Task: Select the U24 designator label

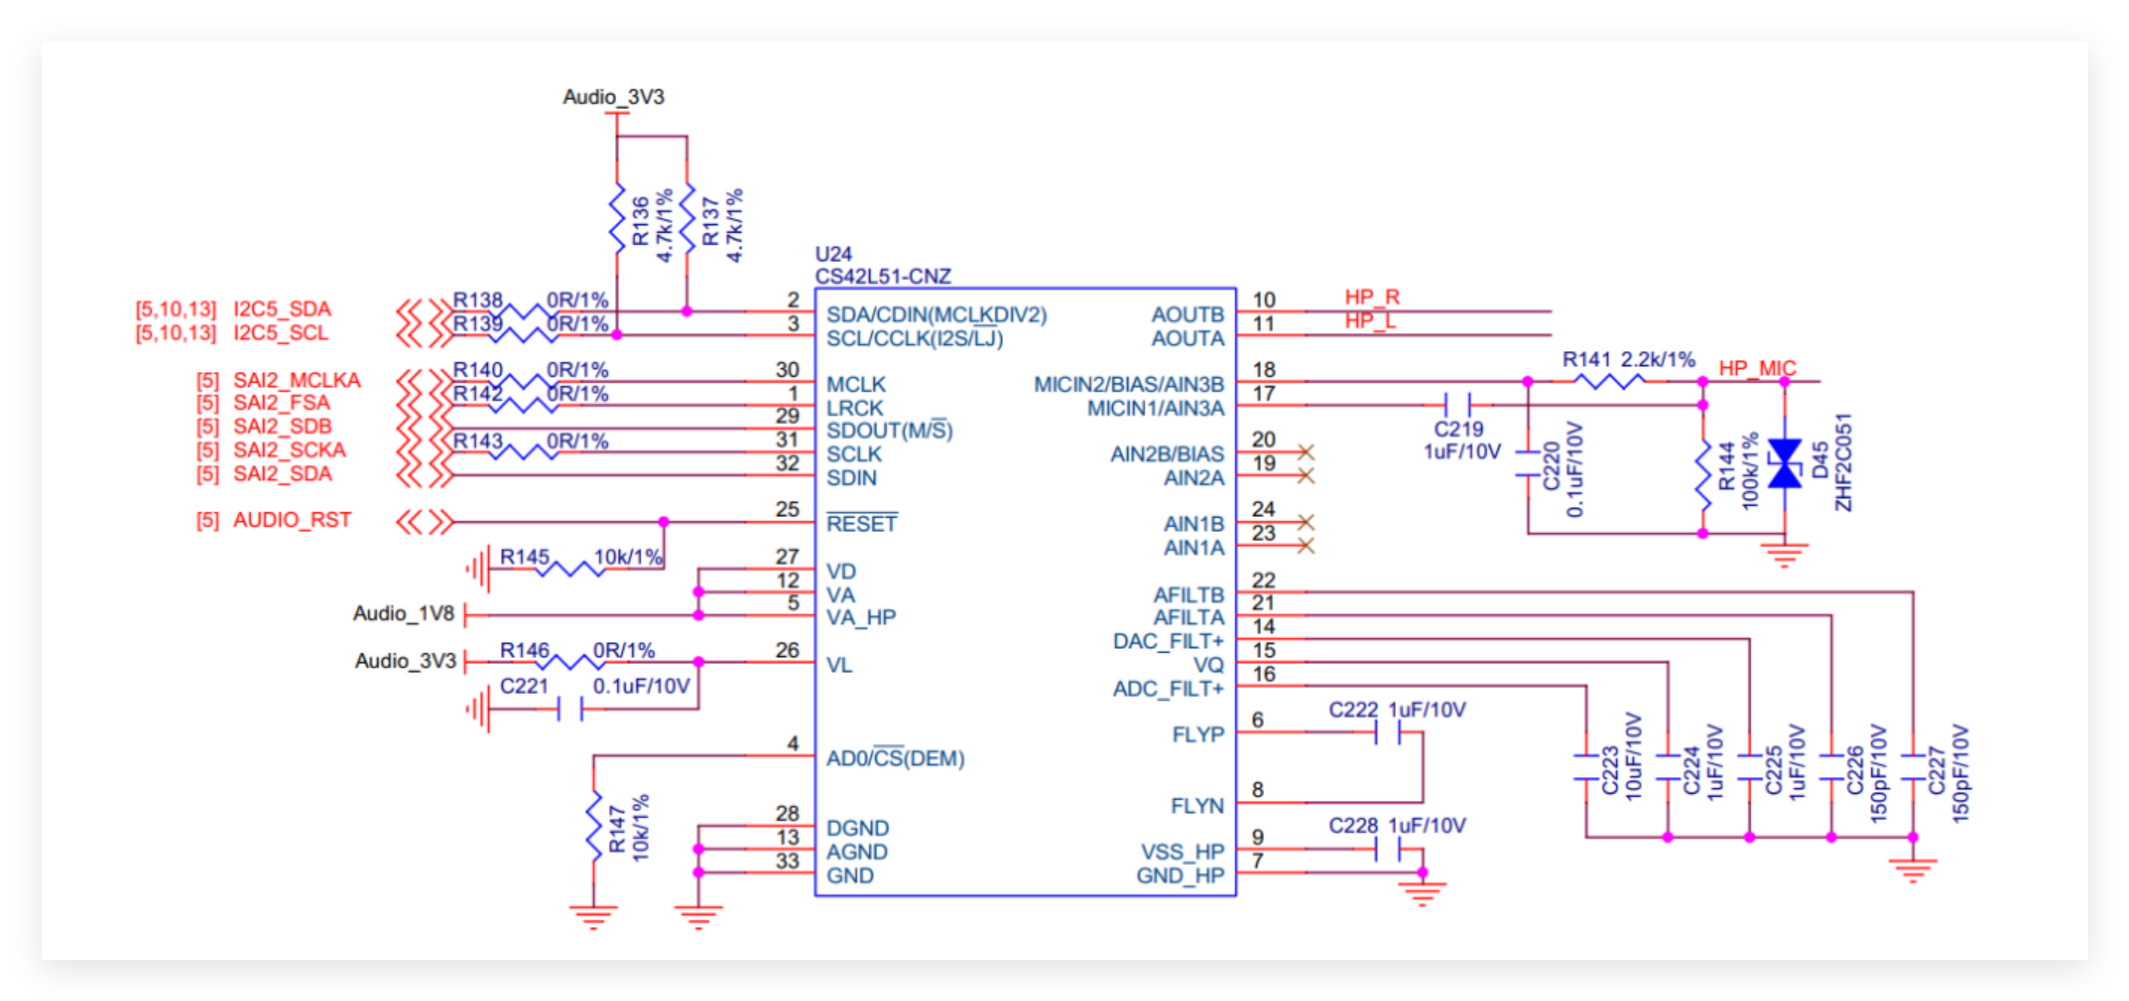Action: tap(833, 254)
